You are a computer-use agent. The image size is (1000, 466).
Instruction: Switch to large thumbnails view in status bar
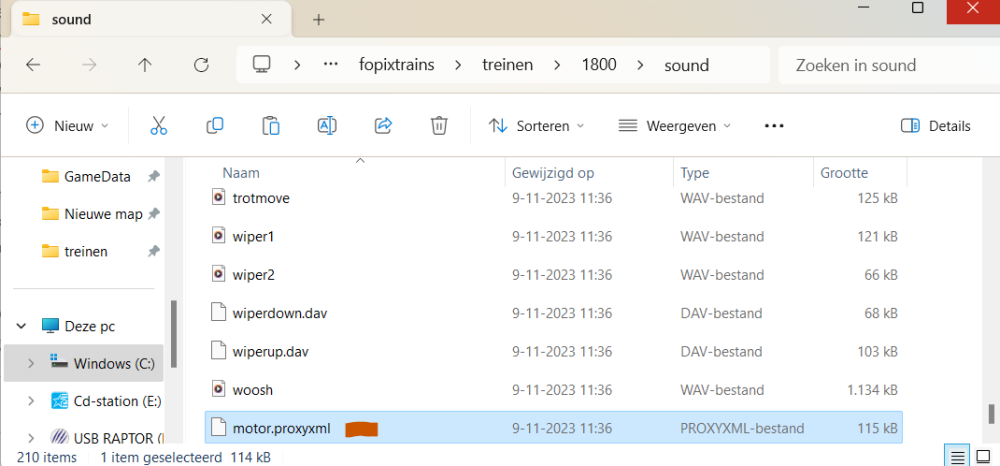984,458
